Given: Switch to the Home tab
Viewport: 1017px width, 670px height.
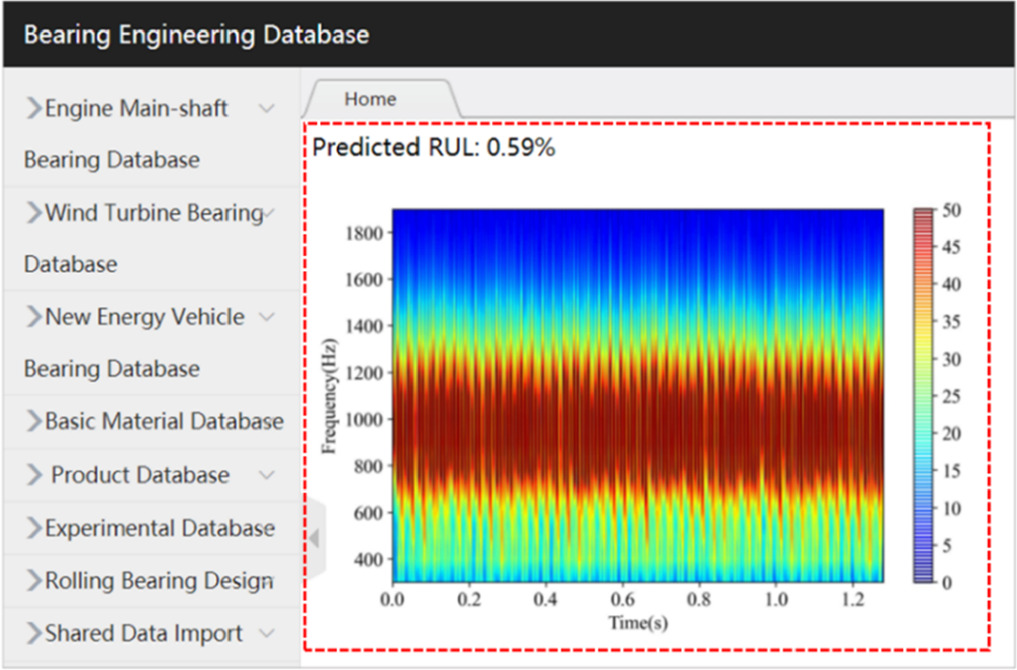Looking at the screenshot, I should click(x=369, y=98).
